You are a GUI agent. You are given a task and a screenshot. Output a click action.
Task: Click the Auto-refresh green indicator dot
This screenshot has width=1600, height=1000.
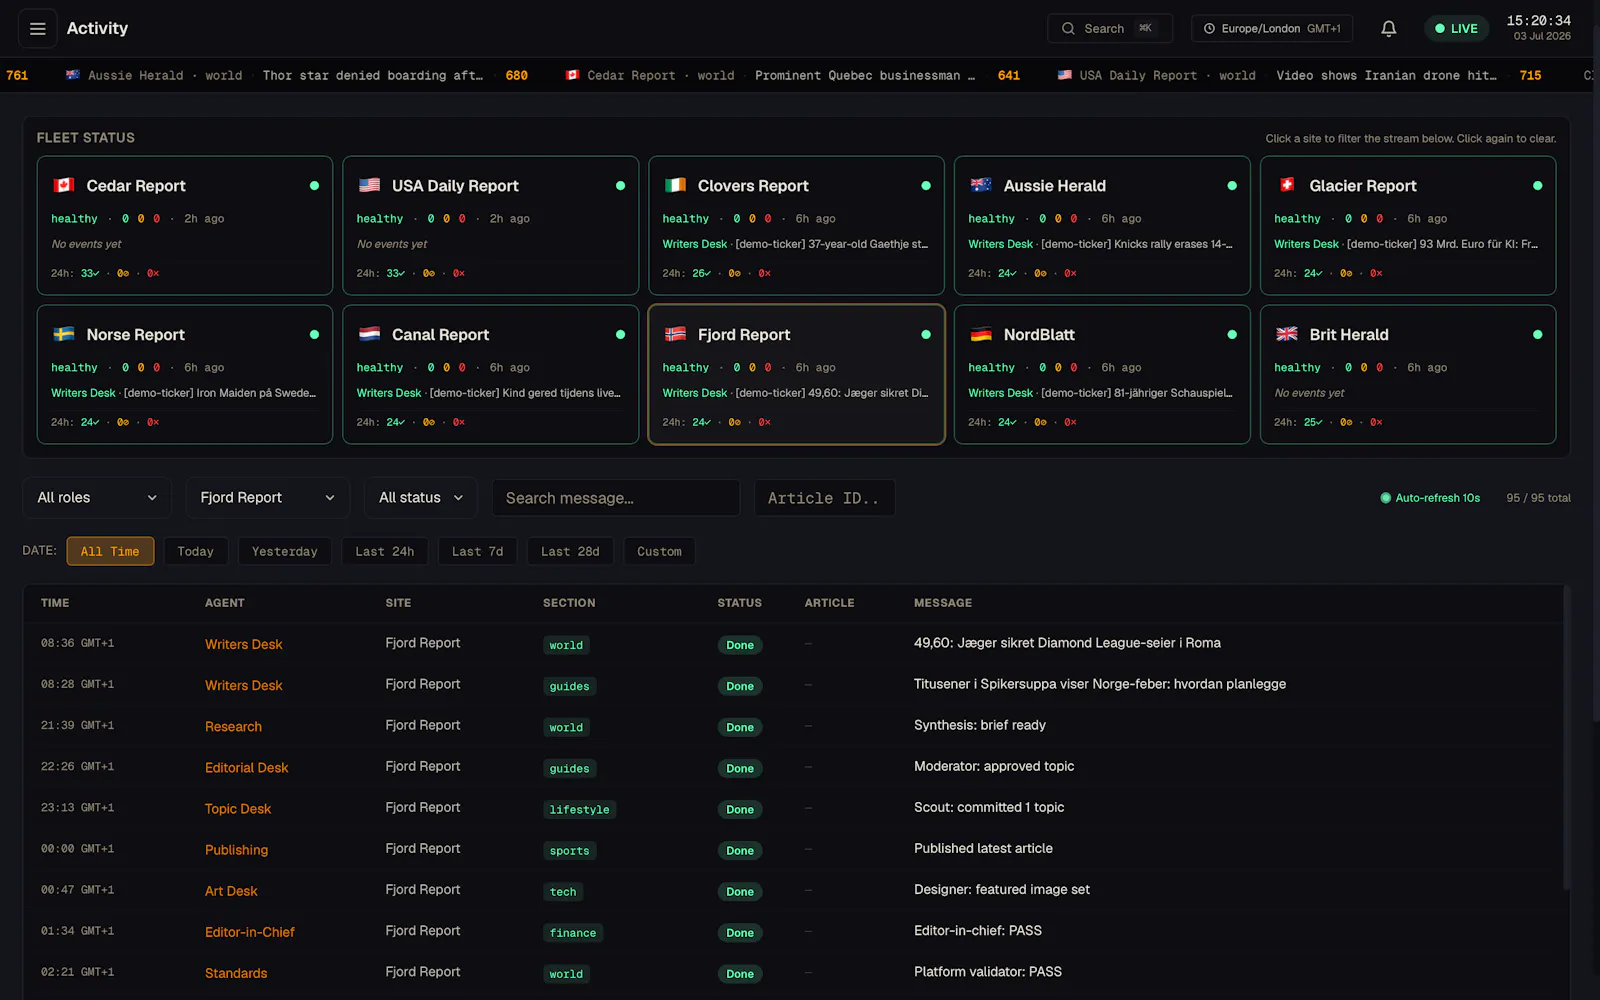tap(1385, 498)
